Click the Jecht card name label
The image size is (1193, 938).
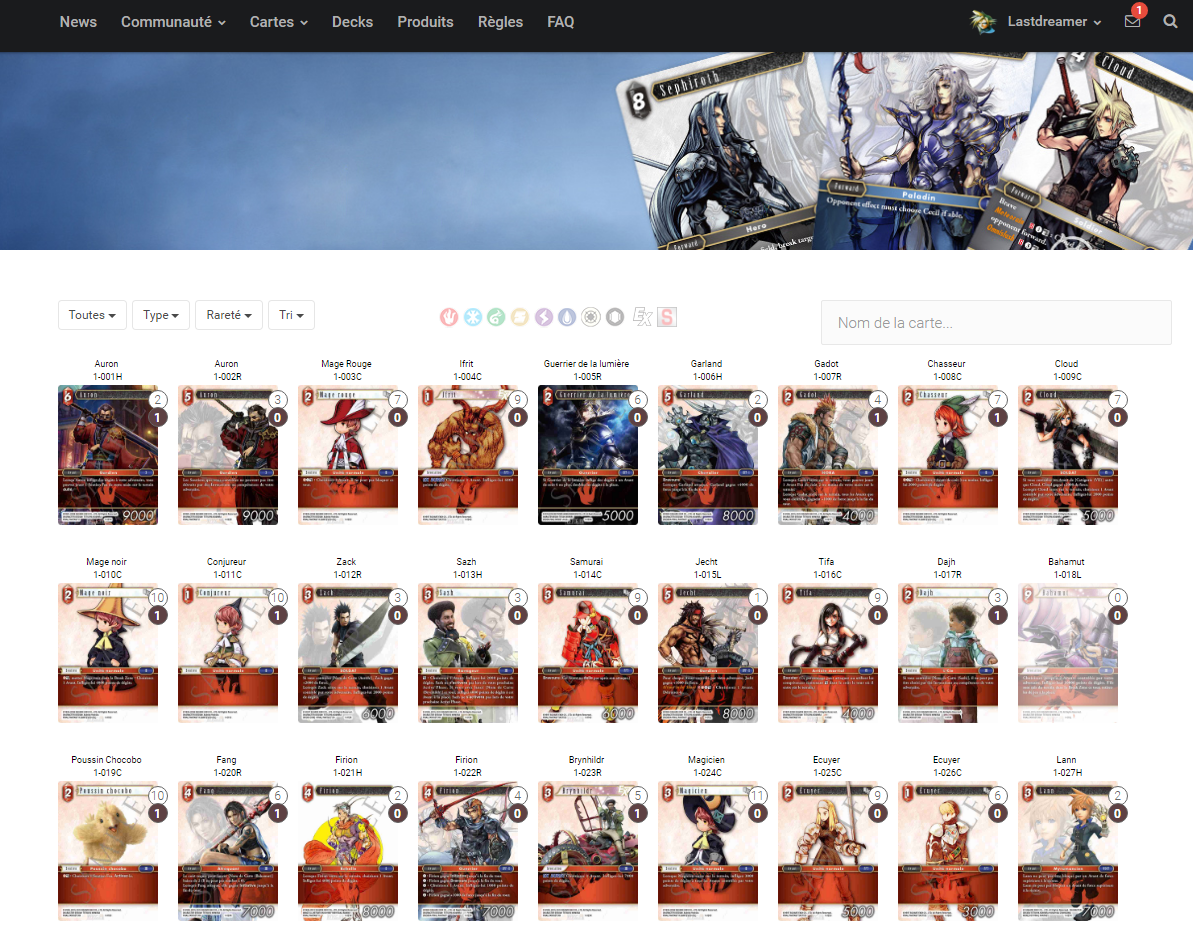tap(706, 561)
